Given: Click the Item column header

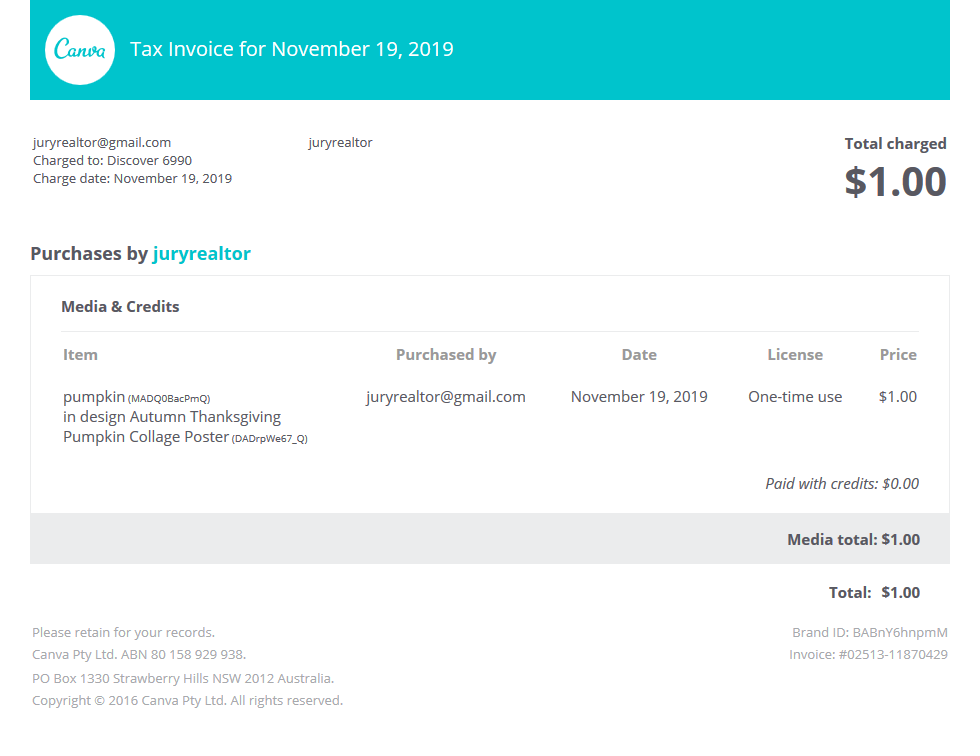Looking at the screenshot, I should [x=80, y=355].
